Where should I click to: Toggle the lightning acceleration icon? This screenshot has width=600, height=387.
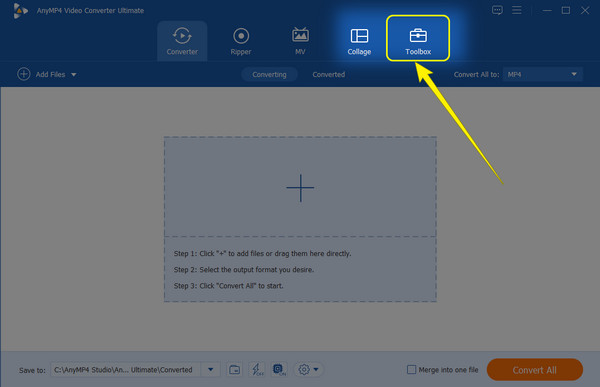[x=257, y=370]
